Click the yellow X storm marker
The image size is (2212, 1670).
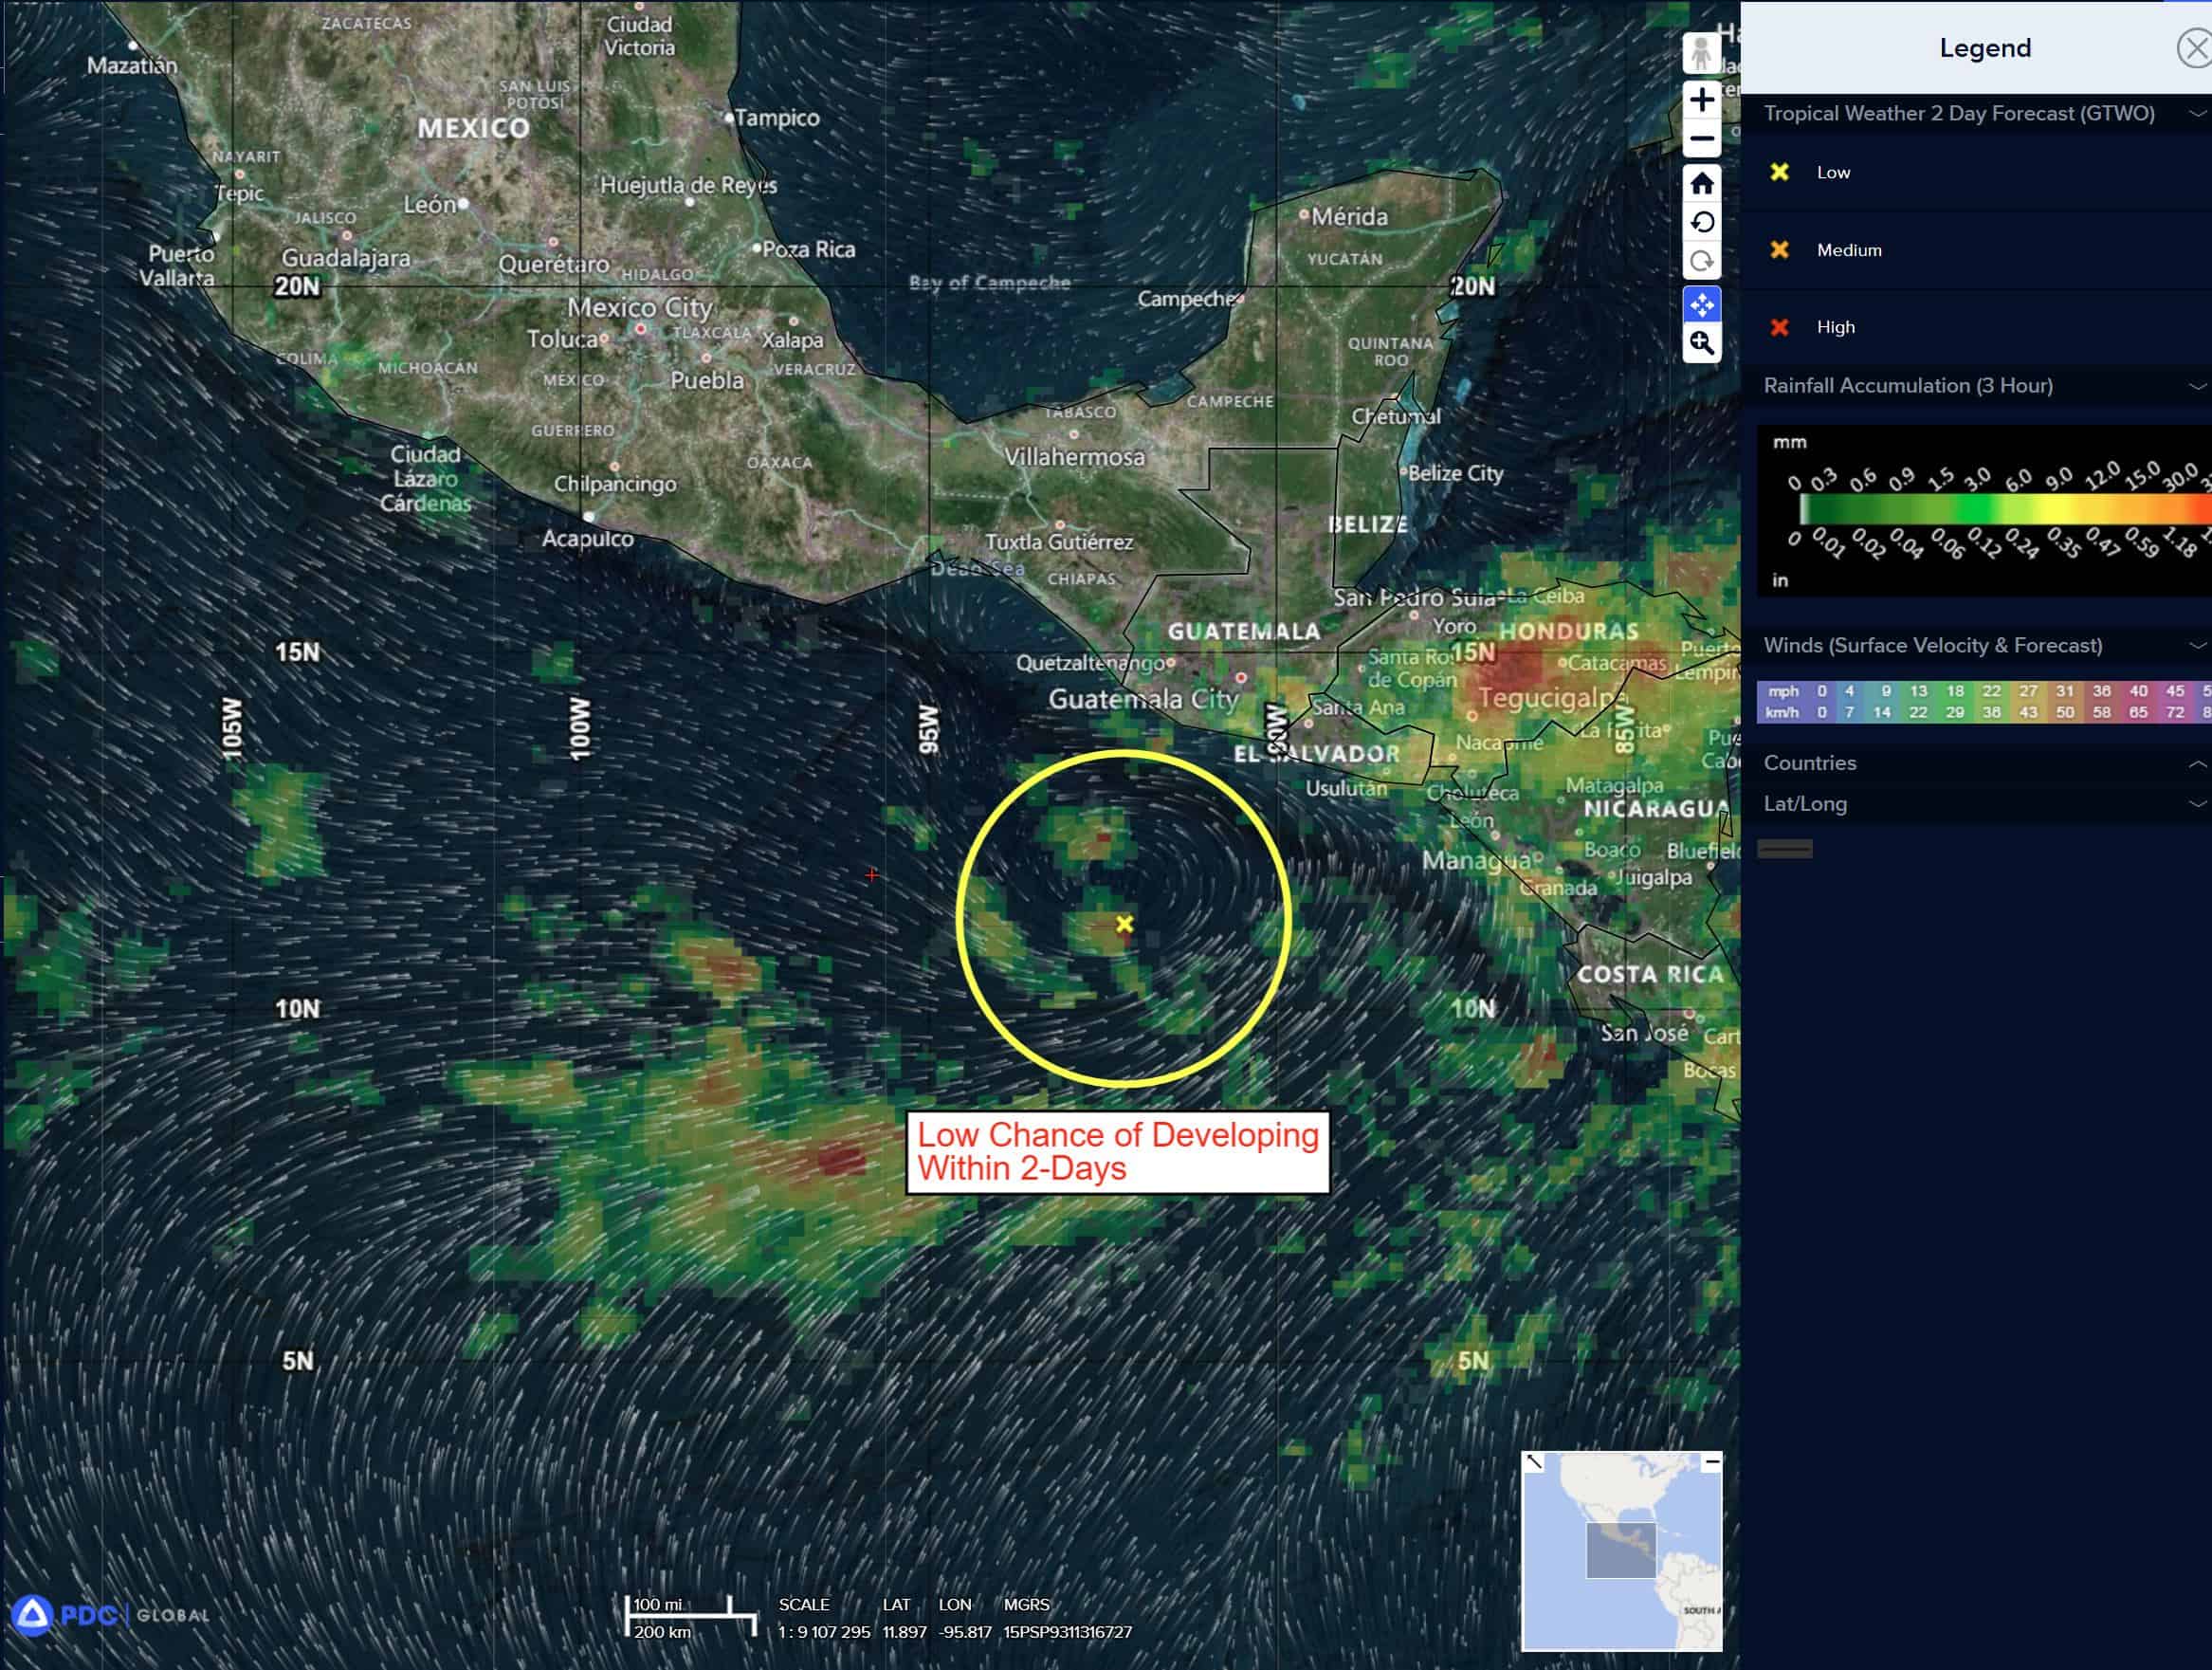click(1124, 924)
